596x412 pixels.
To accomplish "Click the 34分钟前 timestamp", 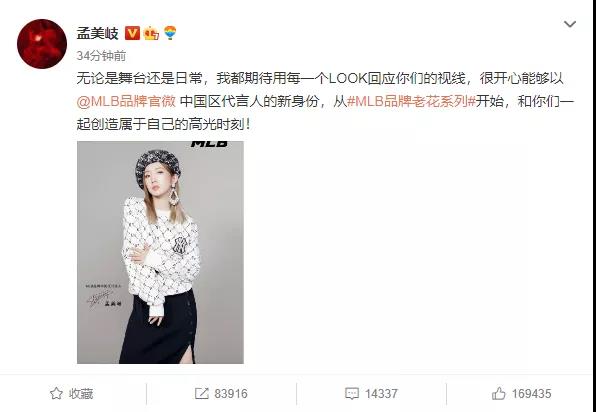I will point(101,56).
